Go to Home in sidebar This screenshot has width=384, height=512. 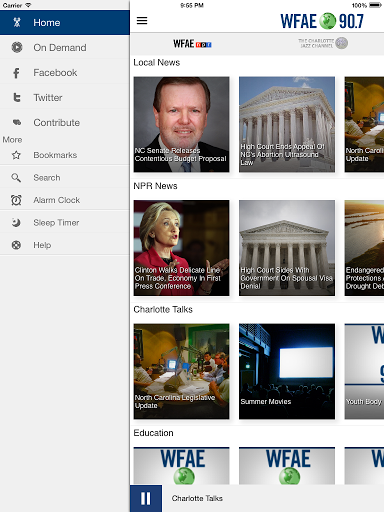pos(65,23)
